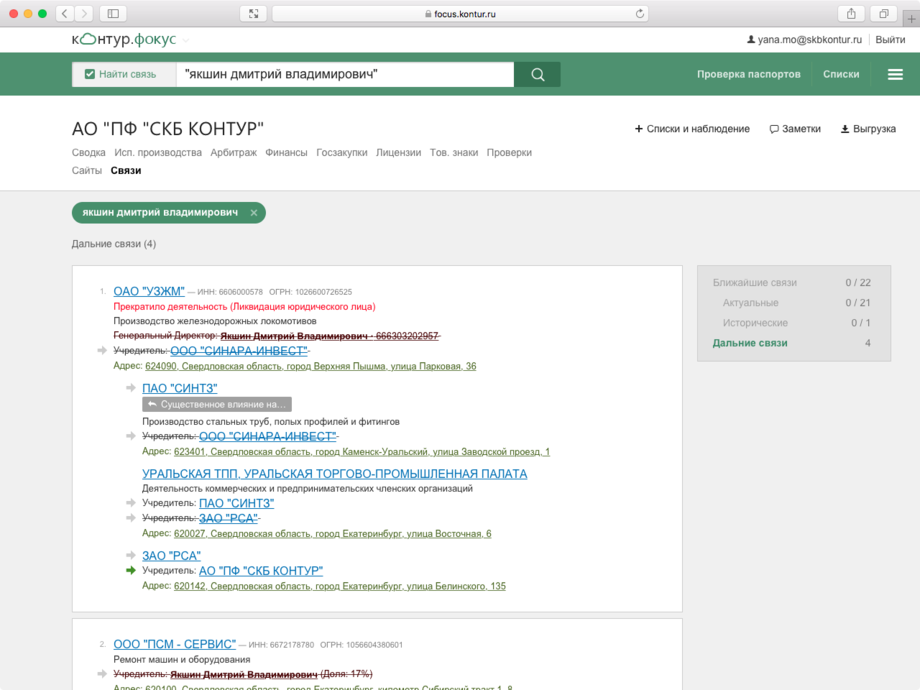Open ОАО "УЗЖМ" company link
The height and width of the screenshot is (690, 920).
coord(149,291)
